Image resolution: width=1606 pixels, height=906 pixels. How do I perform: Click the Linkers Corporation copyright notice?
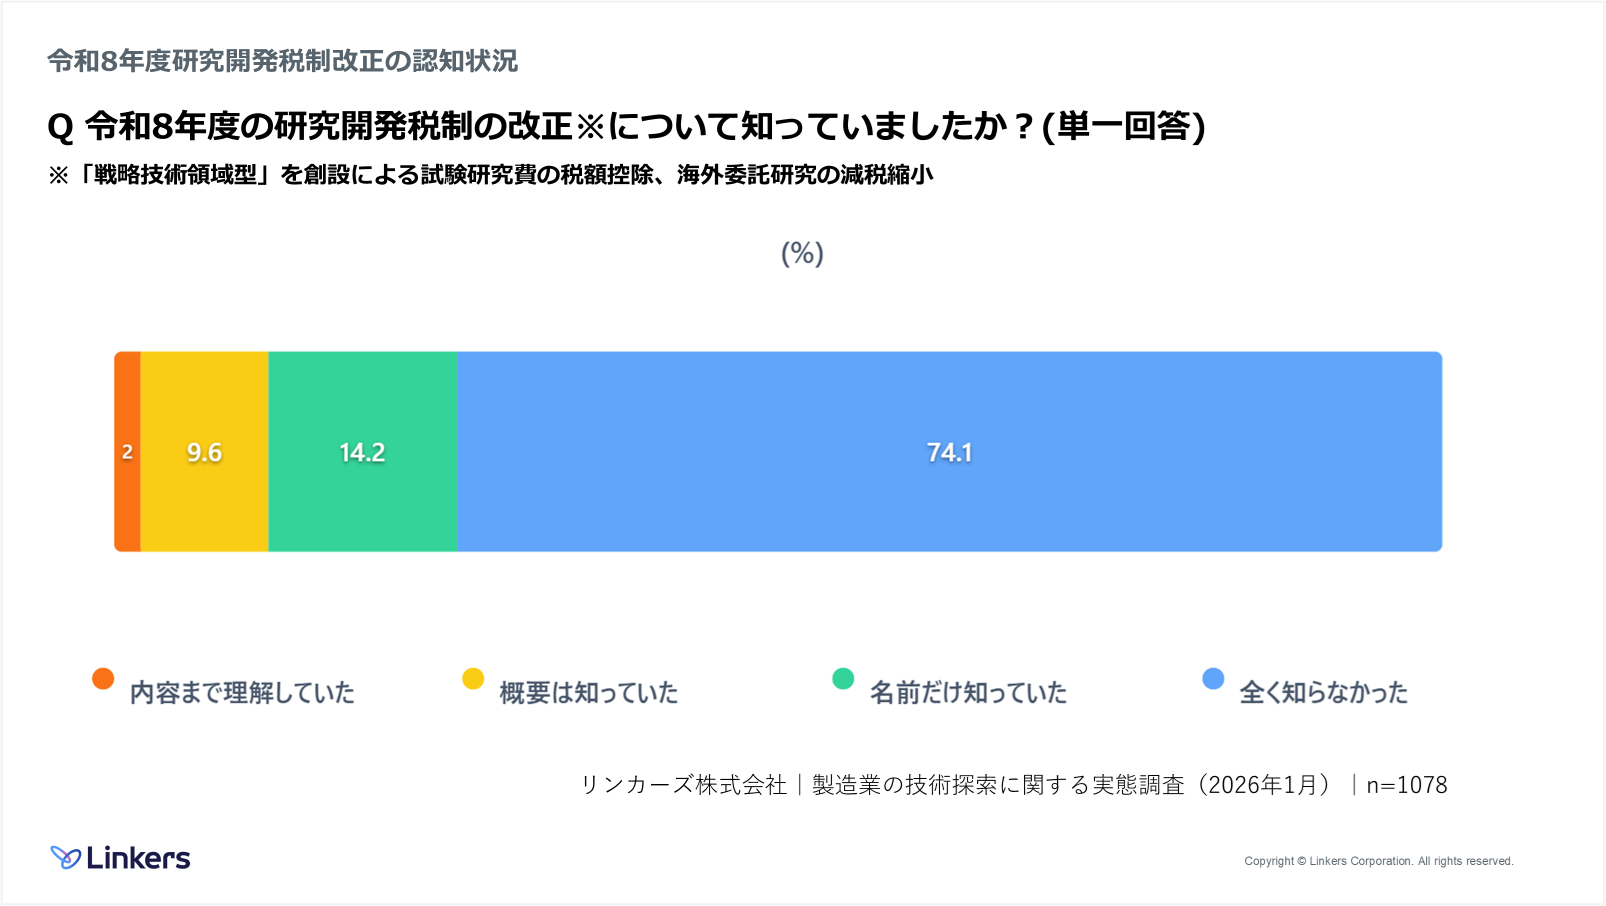click(x=1378, y=861)
